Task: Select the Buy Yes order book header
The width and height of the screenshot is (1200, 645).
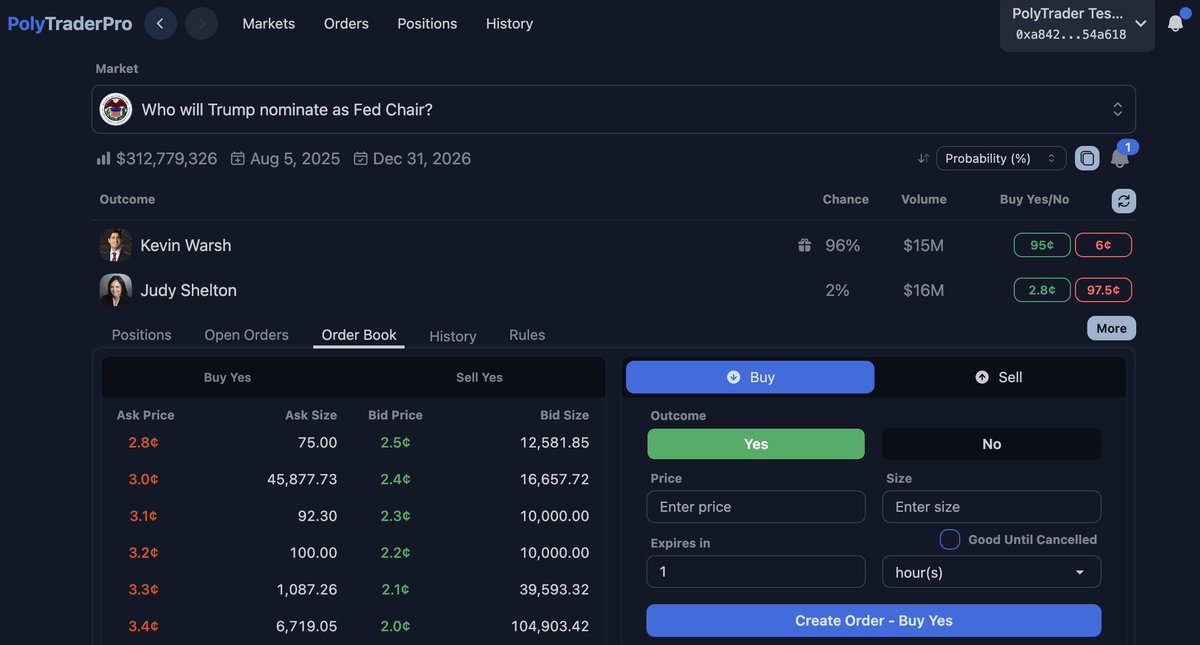Action: point(227,377)
